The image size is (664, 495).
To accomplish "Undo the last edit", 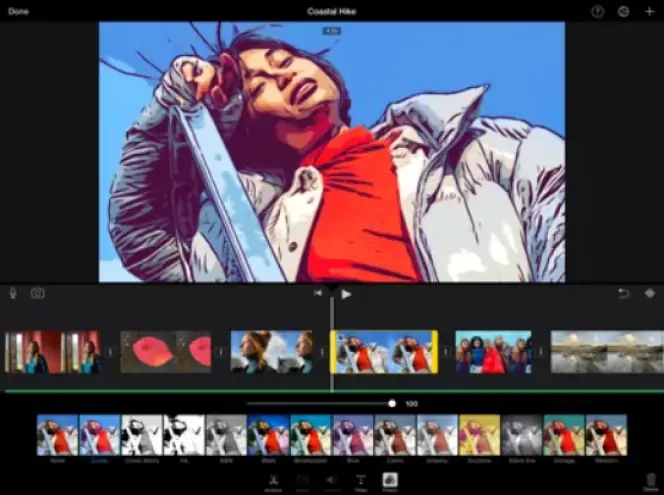I will point(623,293).
